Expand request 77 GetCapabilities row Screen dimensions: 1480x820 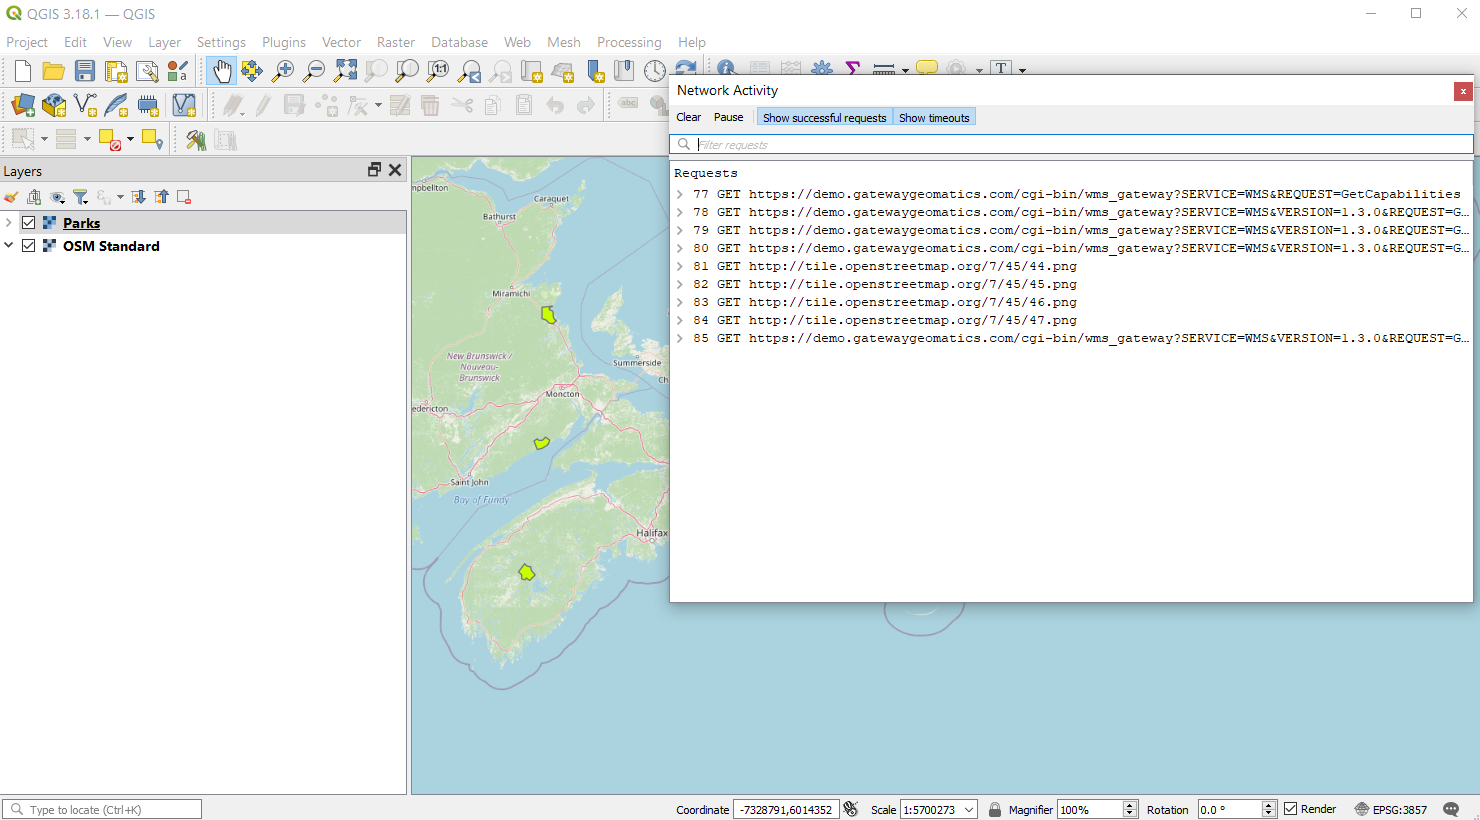coord(680,194)
